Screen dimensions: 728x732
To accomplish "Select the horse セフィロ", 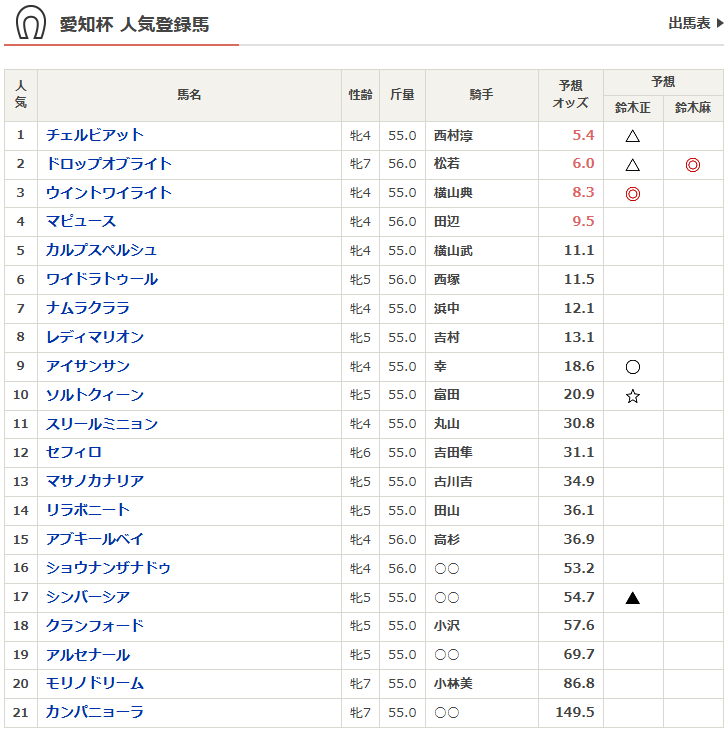I will (74, 453).
